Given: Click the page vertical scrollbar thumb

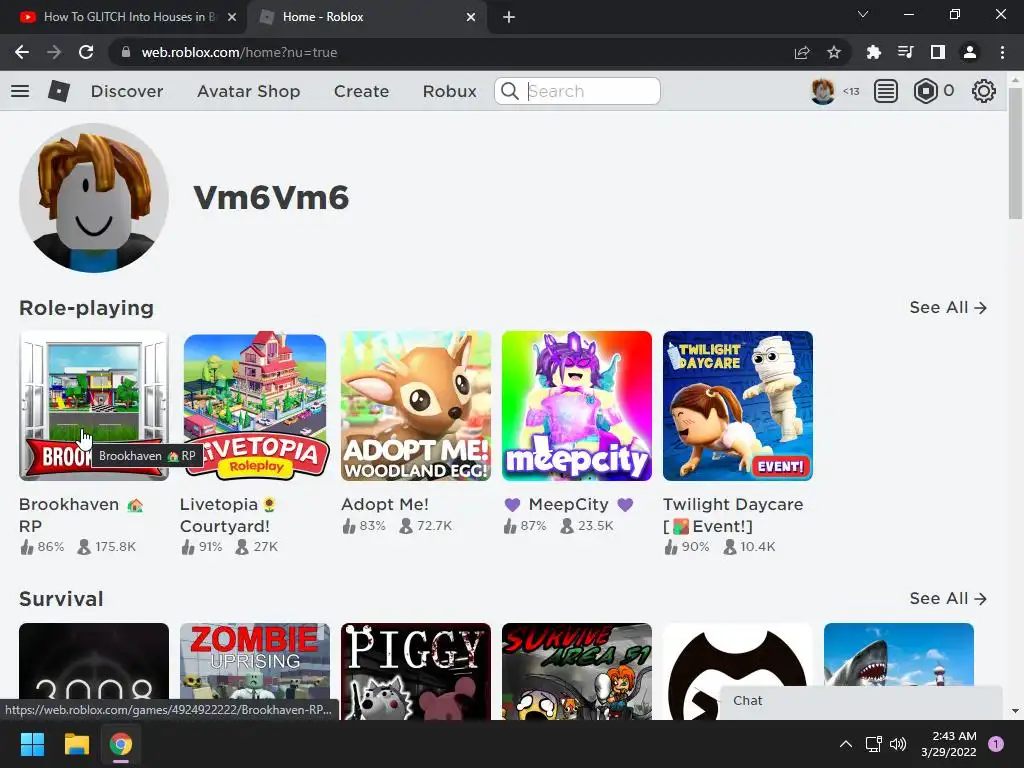Looking at the screenshot, I should pyautogui.click(x=1015, y=153).
